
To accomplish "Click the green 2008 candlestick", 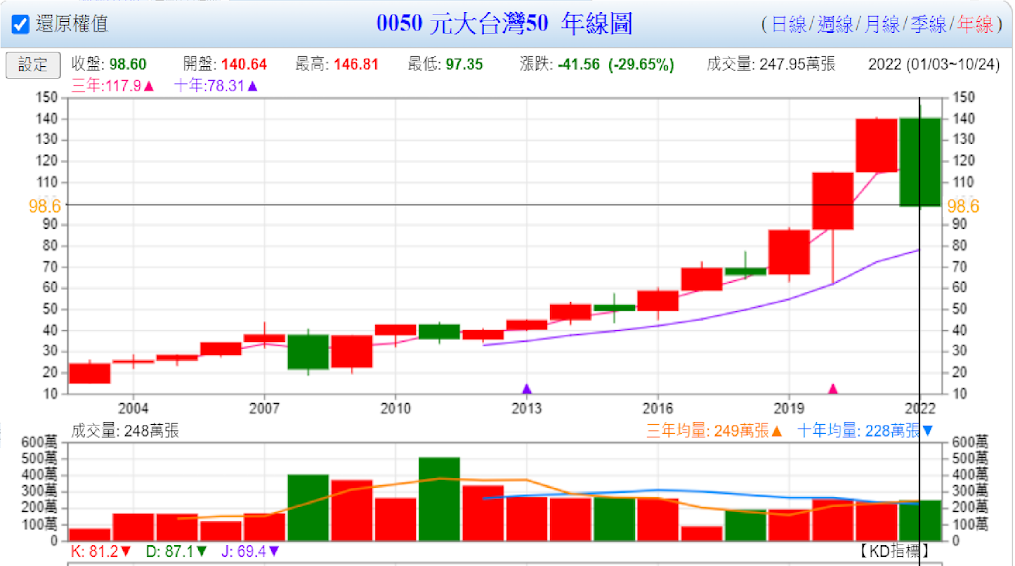I will coord(308,352).
